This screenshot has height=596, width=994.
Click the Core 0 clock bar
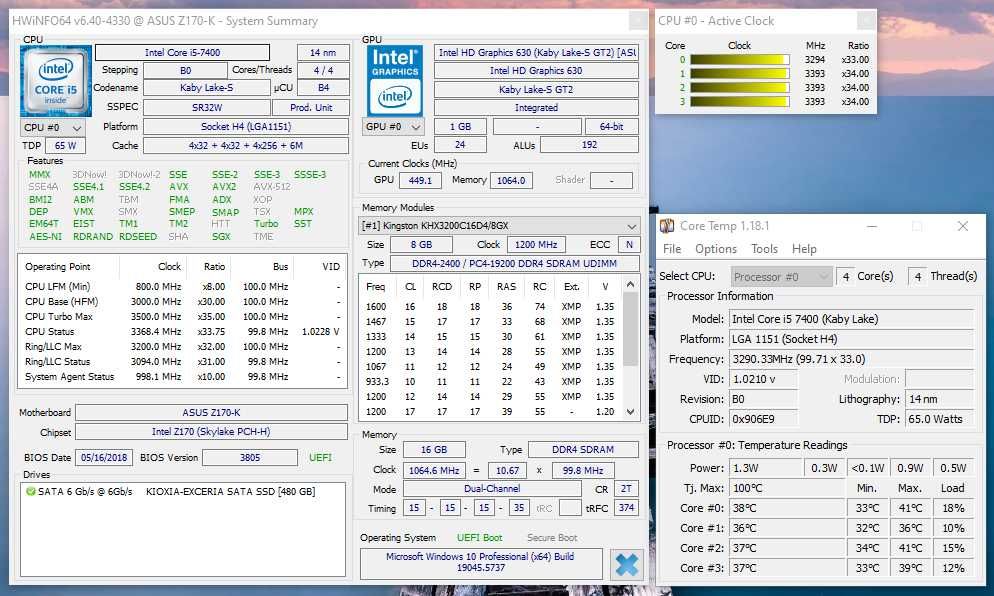pos(740,60)
